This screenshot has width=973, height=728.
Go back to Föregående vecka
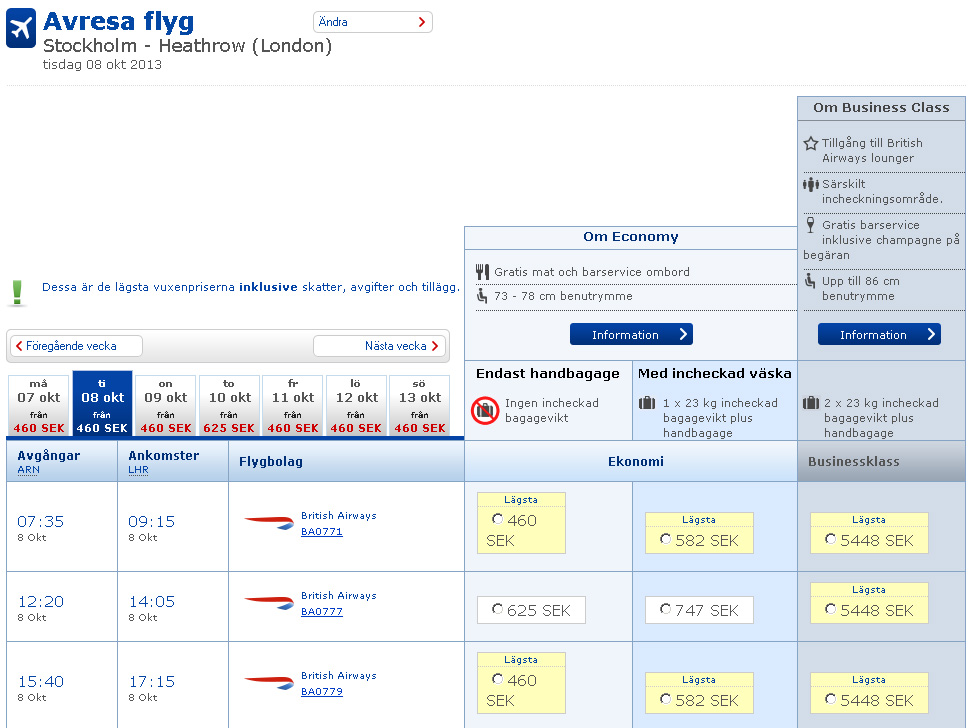77,346
